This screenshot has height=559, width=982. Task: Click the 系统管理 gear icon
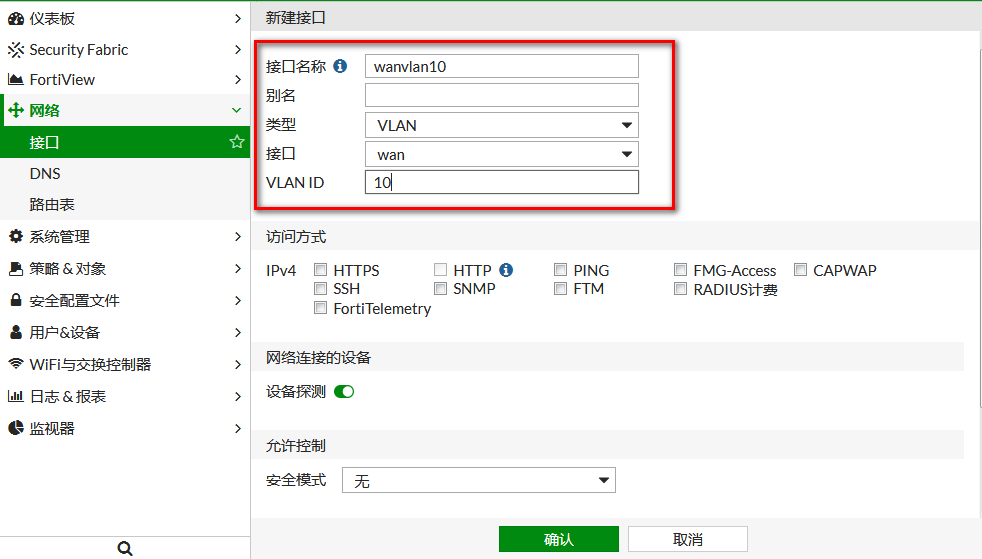tap(16, 236)
